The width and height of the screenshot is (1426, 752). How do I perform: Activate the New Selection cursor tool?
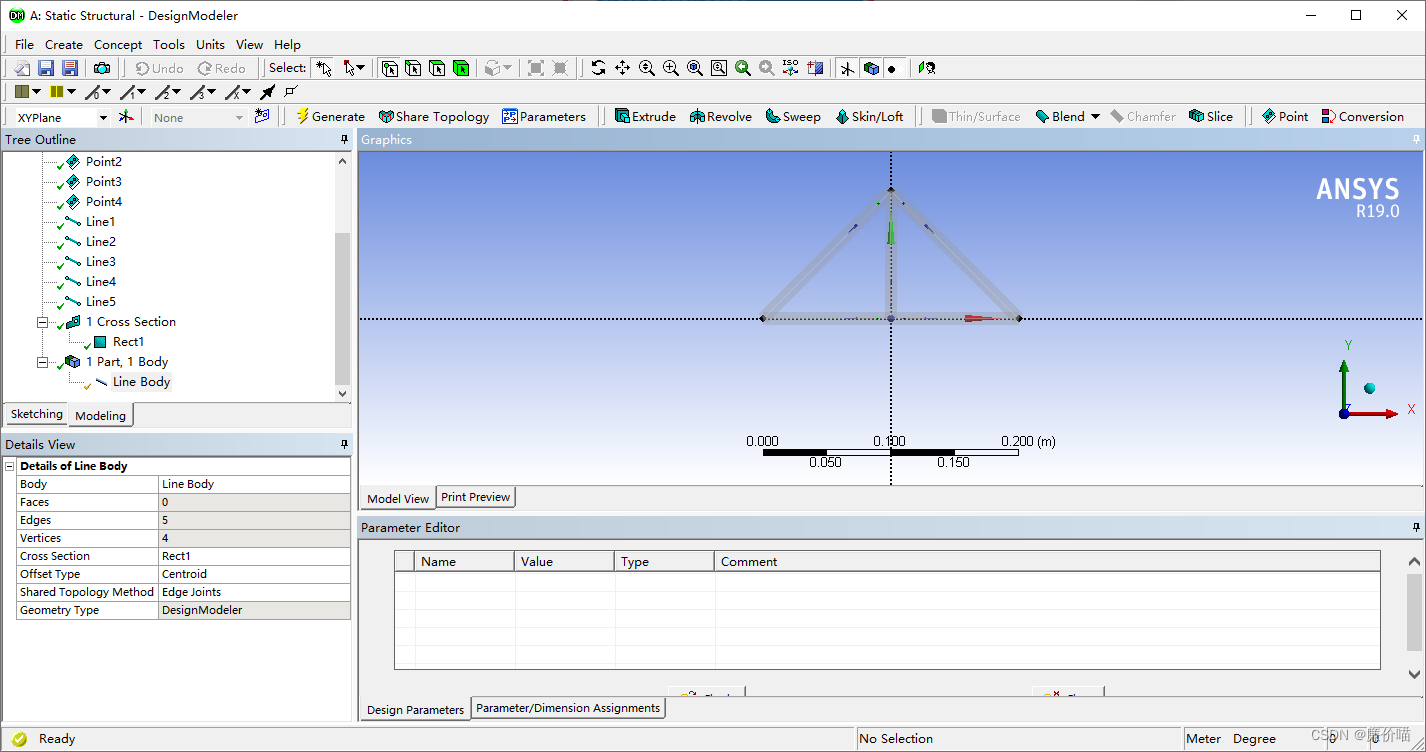tap(323, 68)
